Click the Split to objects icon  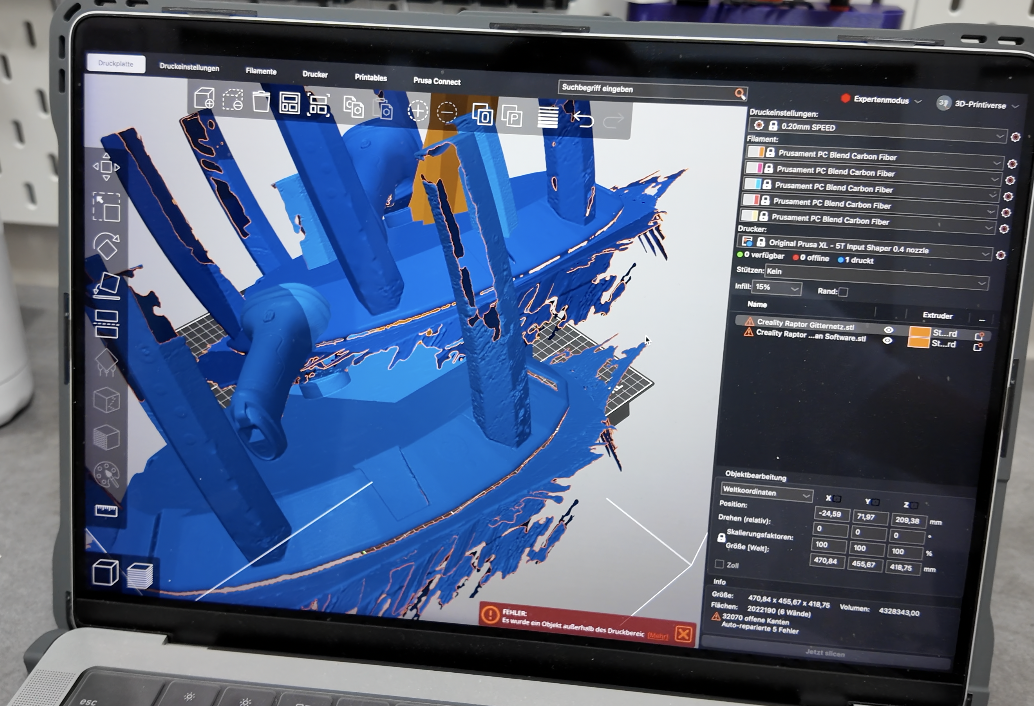tap(483, 115)
